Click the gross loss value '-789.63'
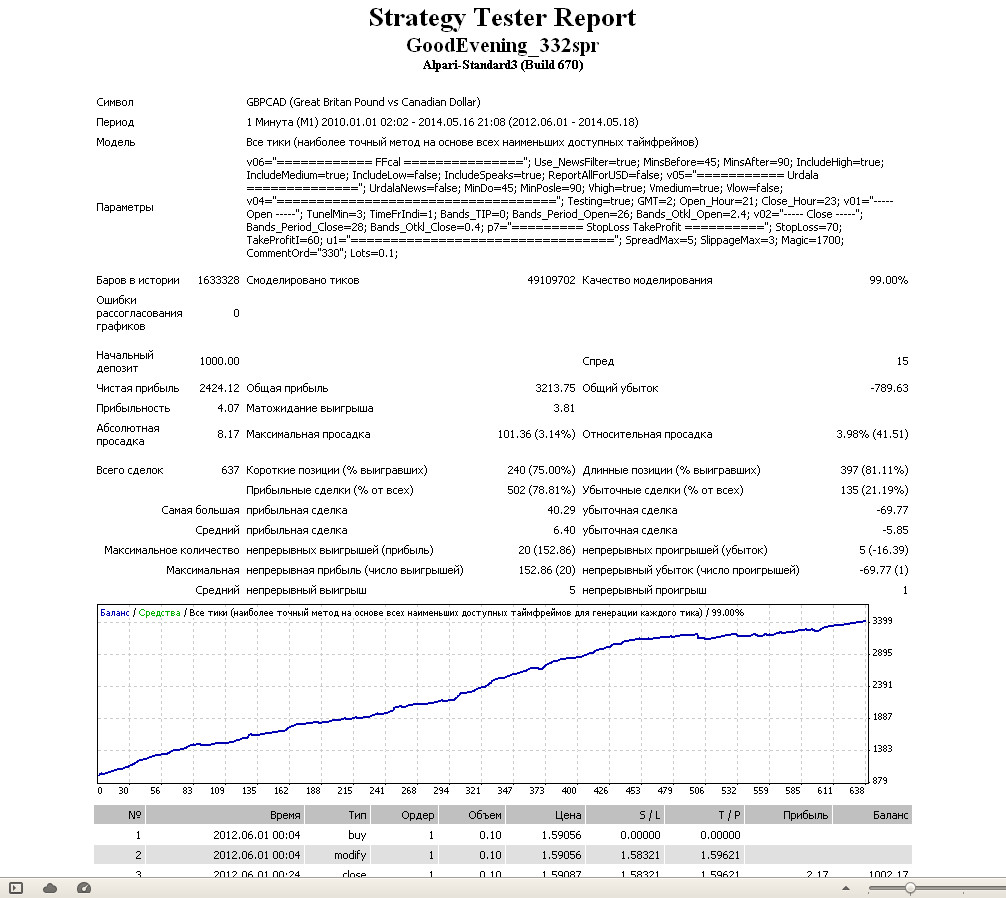Image resolution: width=1006 pixels, height=898 pixels. [889, 388]
